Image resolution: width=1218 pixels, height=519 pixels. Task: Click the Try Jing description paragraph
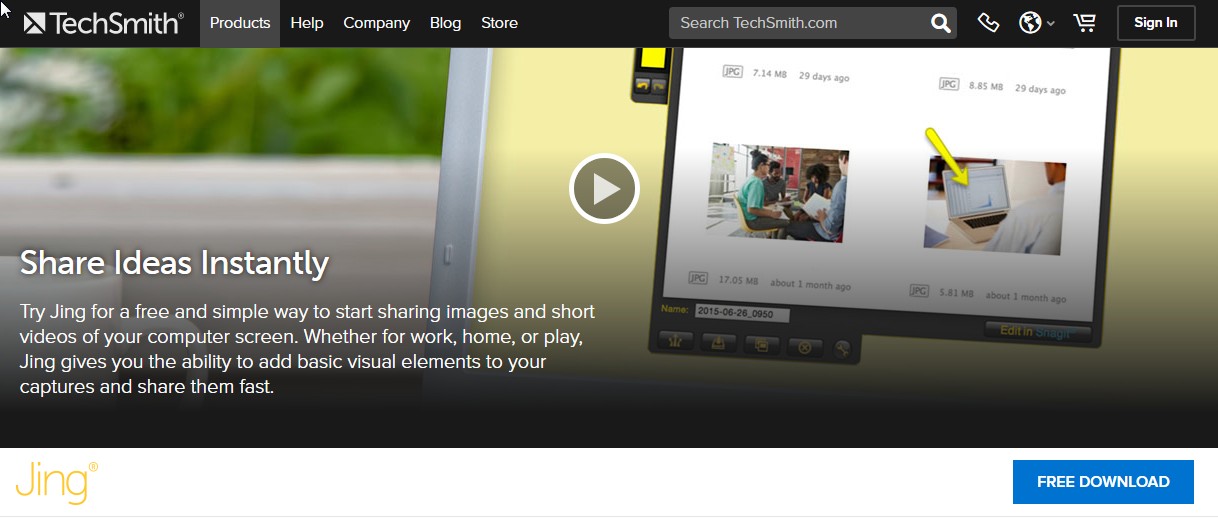pos(307,349)
